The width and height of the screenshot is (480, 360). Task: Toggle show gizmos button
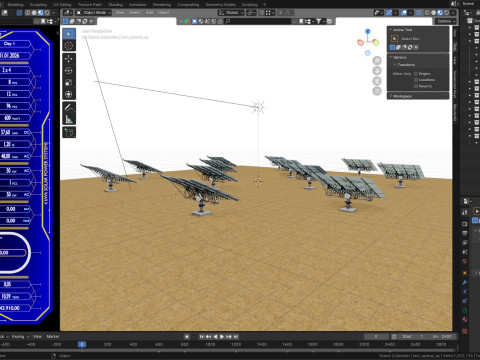(388, 13)
